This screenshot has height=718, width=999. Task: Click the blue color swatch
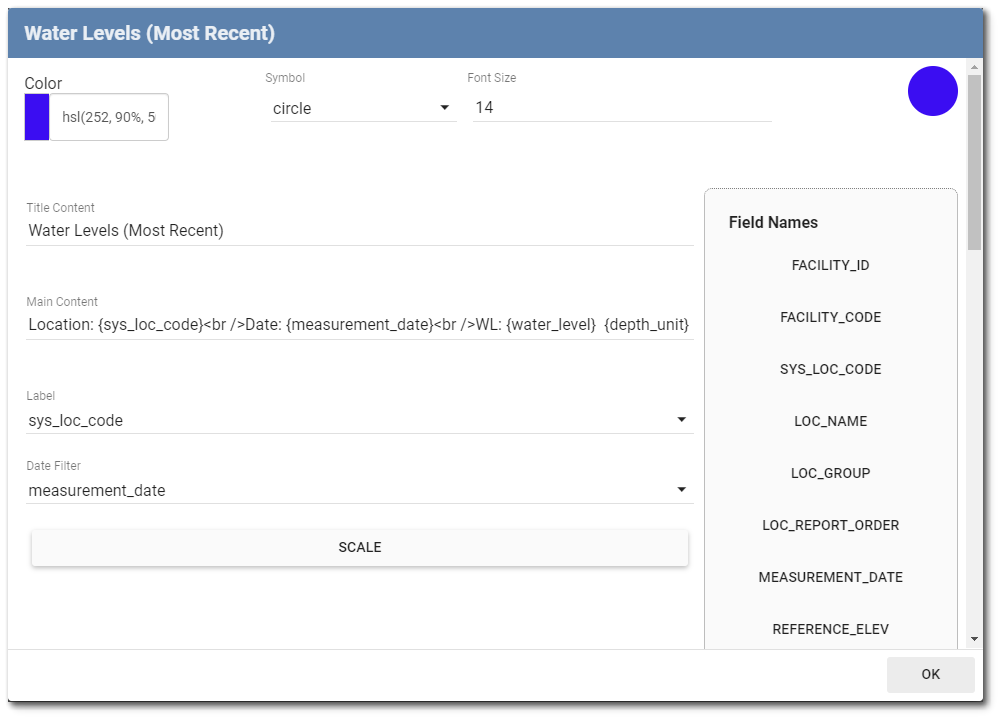[37, 117]
